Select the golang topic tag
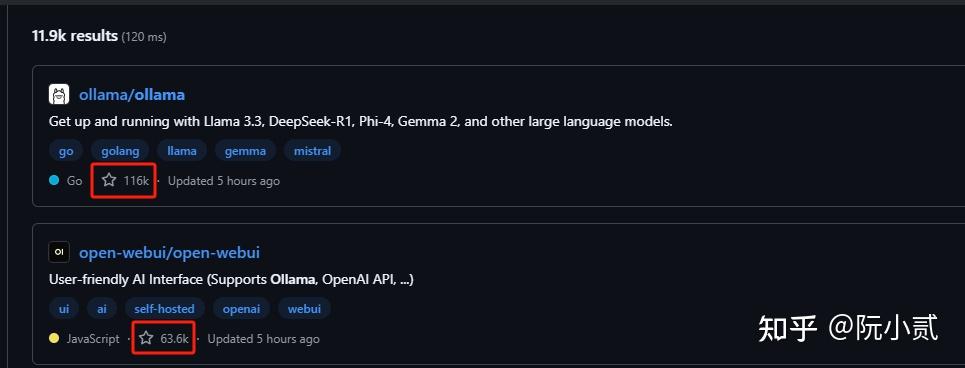 [x=121, y=151]
